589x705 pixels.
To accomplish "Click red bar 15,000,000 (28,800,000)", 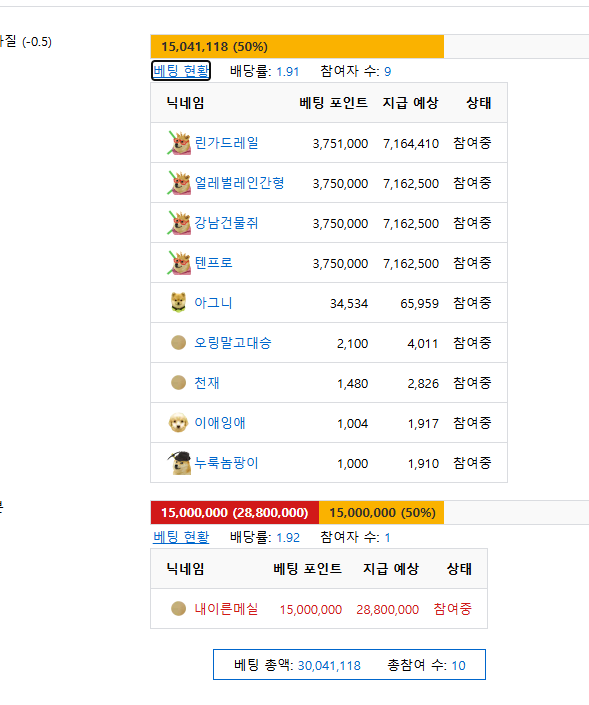I will pyautogui.click(x=235, y=513).
